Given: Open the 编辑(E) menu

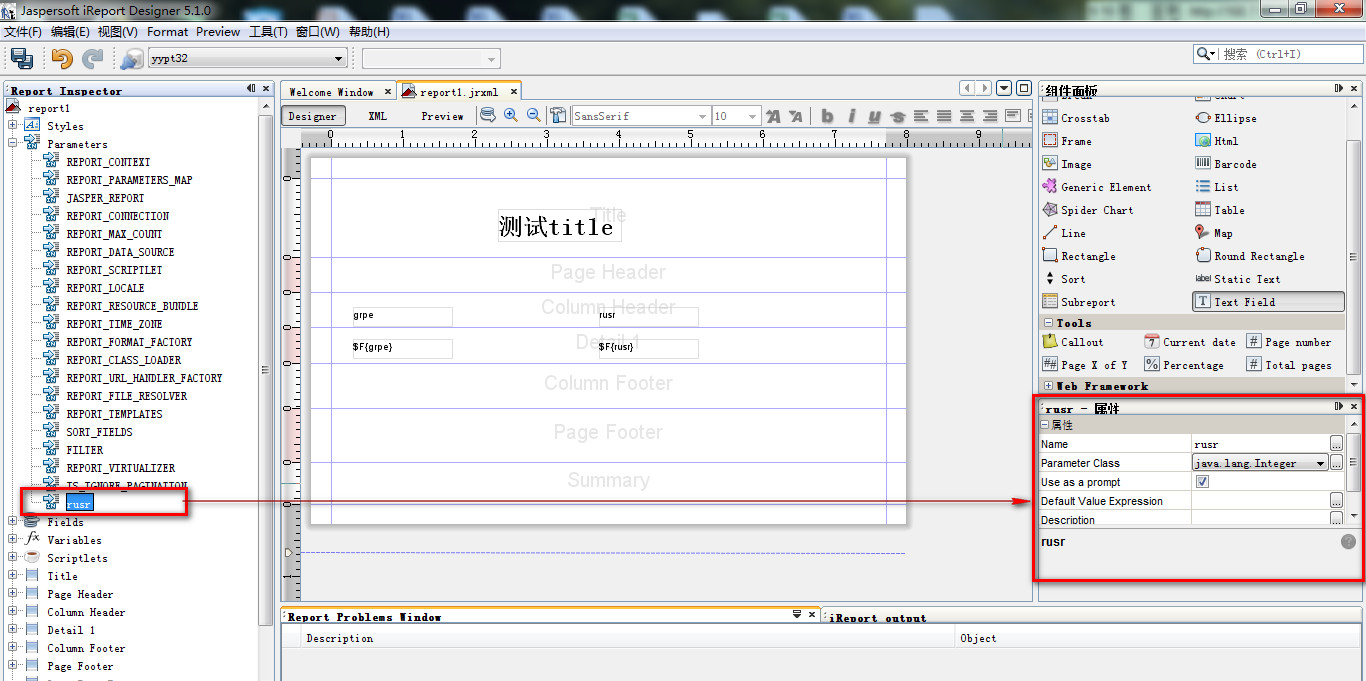Looking at the screenshot, I should pyautogui.click(x=70, y=32).
